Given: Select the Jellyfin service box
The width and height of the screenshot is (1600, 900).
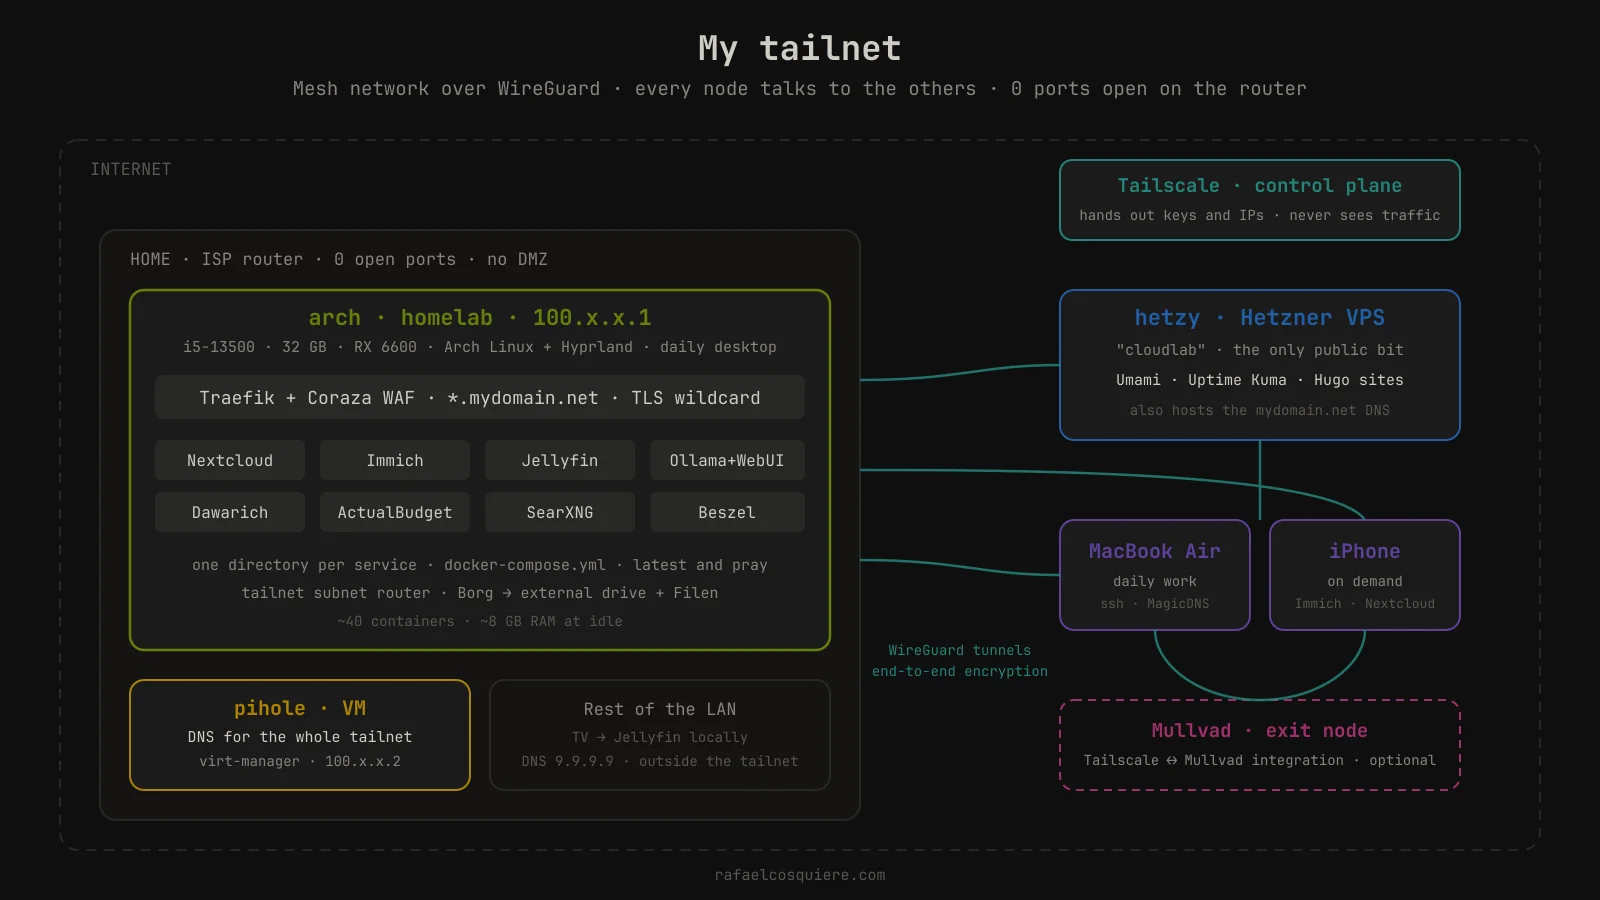Looking at the screenshot, I should 560,460.
